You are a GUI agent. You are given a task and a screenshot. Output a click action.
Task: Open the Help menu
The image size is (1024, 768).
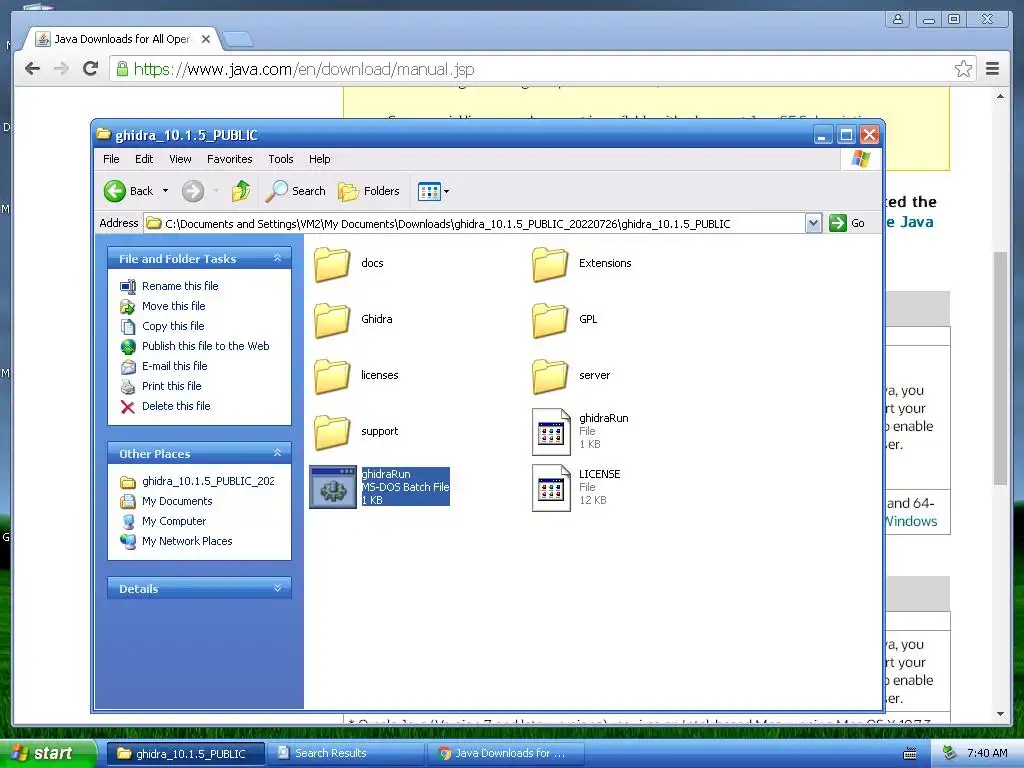[x=319, y=159]
